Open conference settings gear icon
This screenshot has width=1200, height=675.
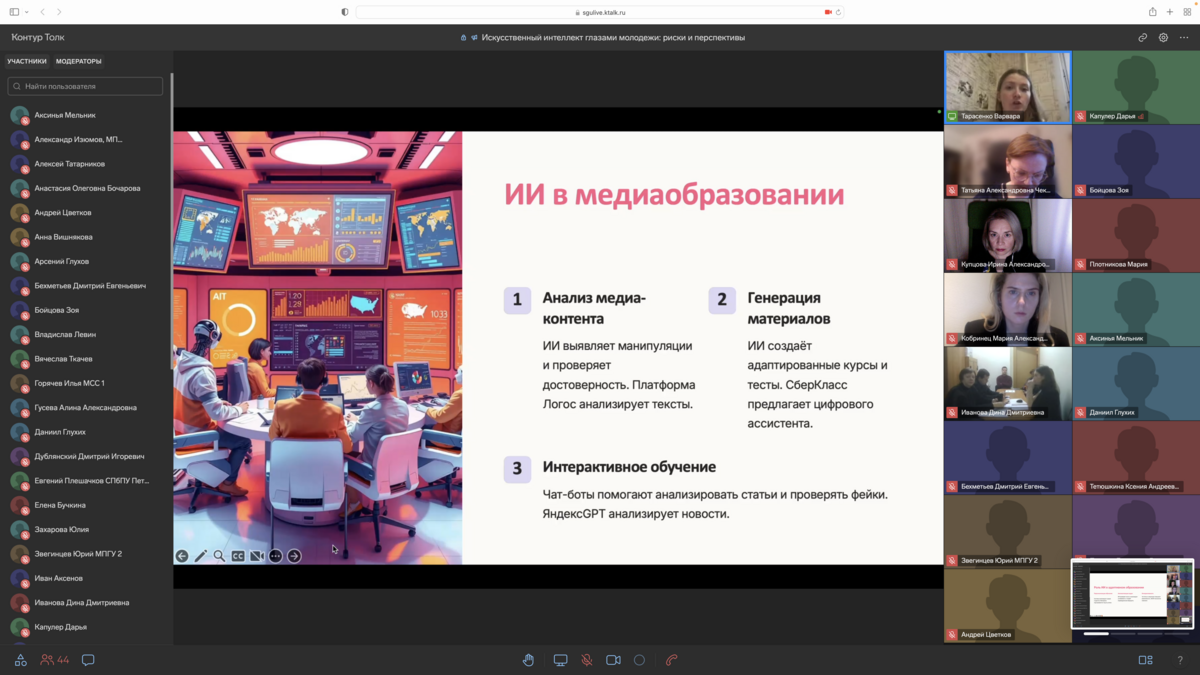pos(1163,38)
